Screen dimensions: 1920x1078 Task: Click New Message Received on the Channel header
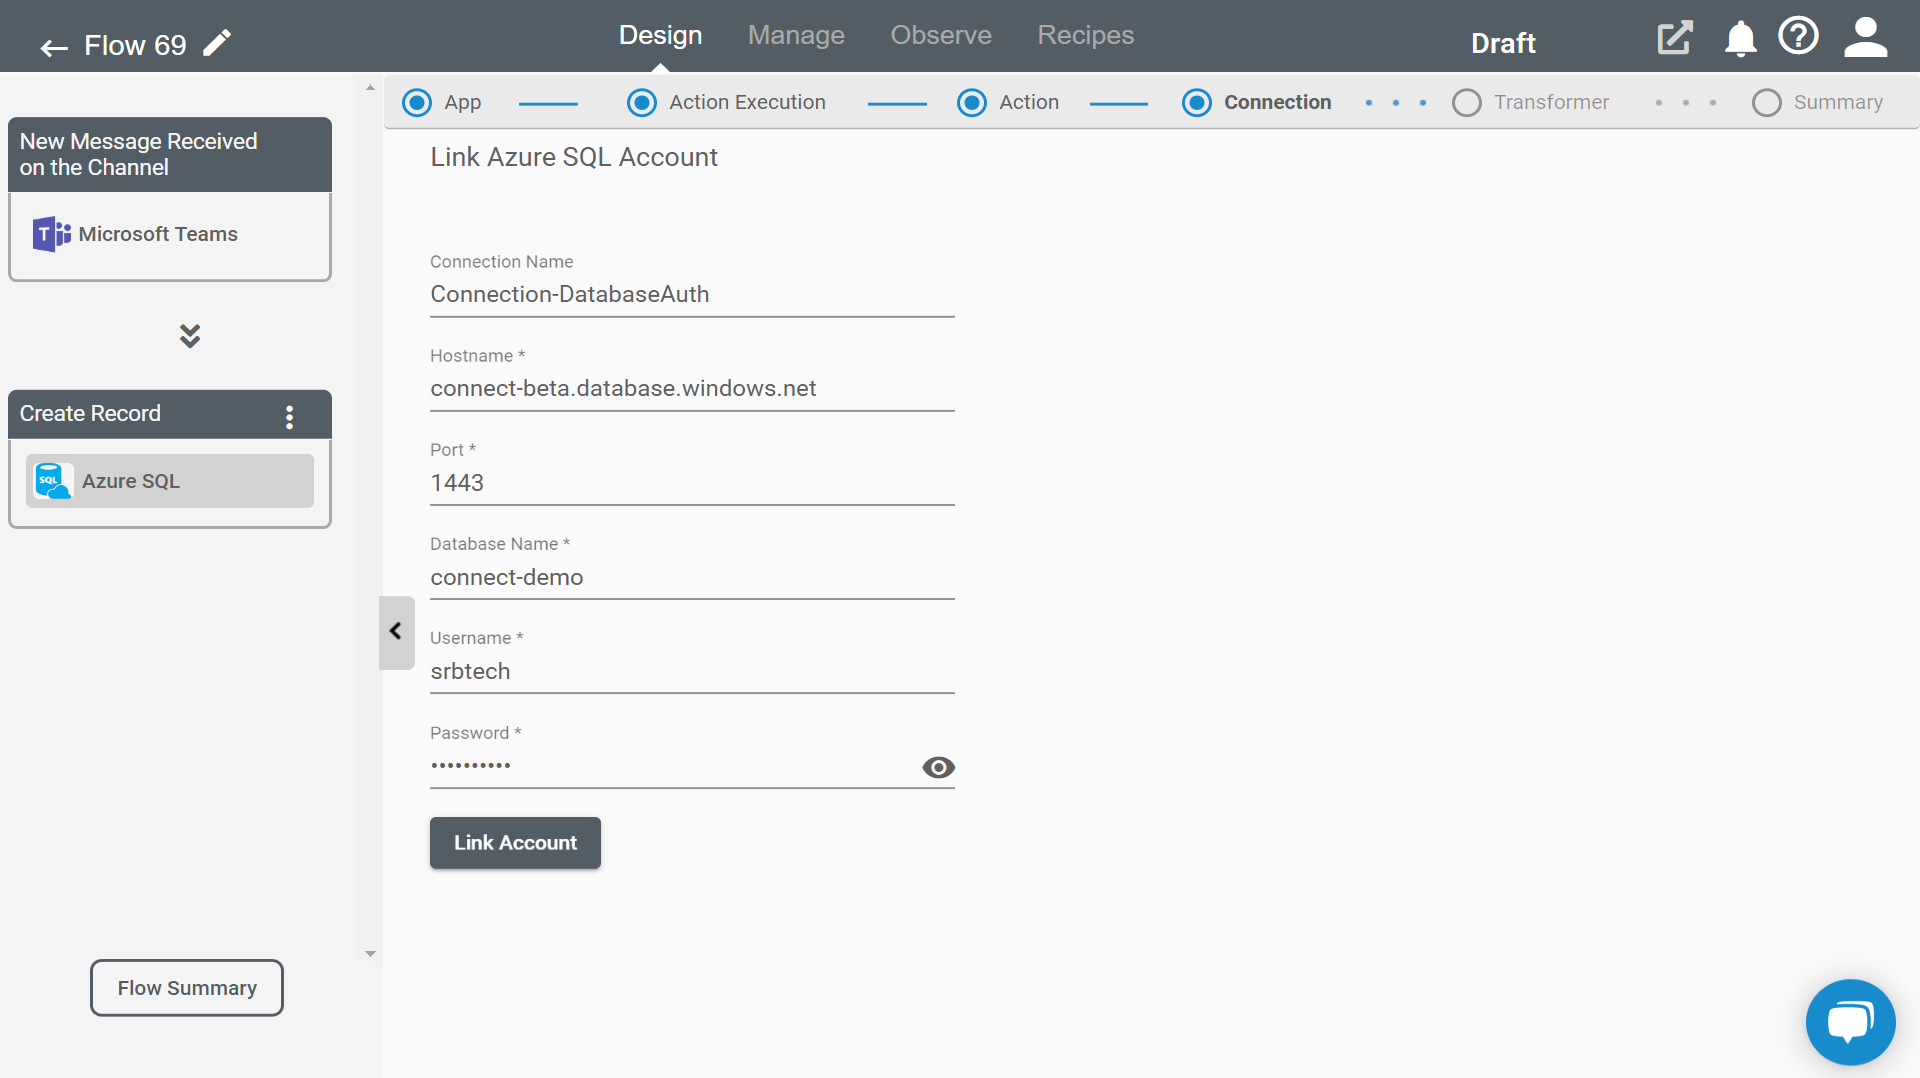tap(170, 155)
